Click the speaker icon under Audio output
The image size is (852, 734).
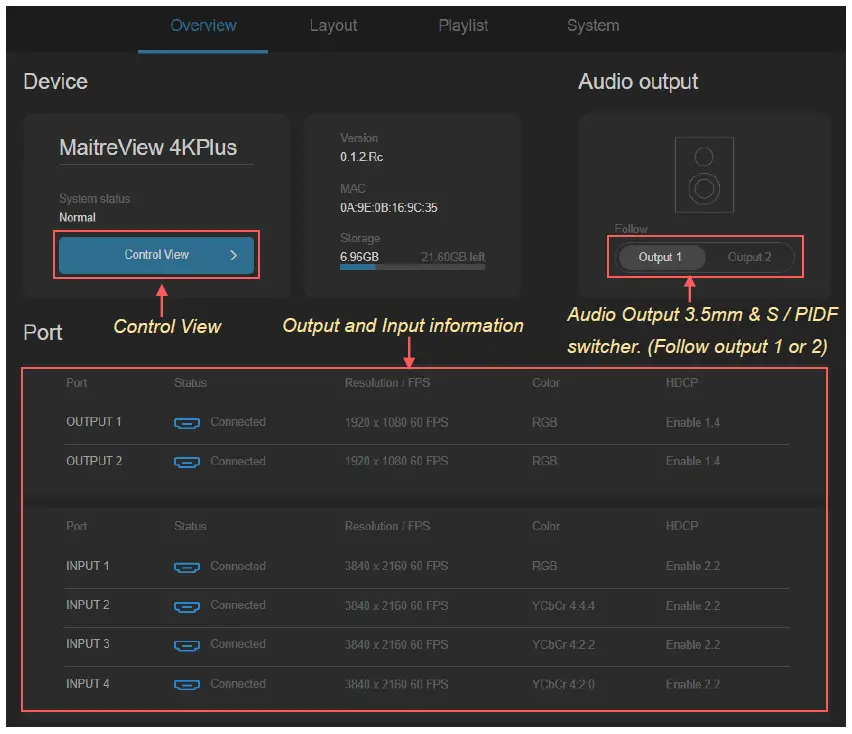704,175
